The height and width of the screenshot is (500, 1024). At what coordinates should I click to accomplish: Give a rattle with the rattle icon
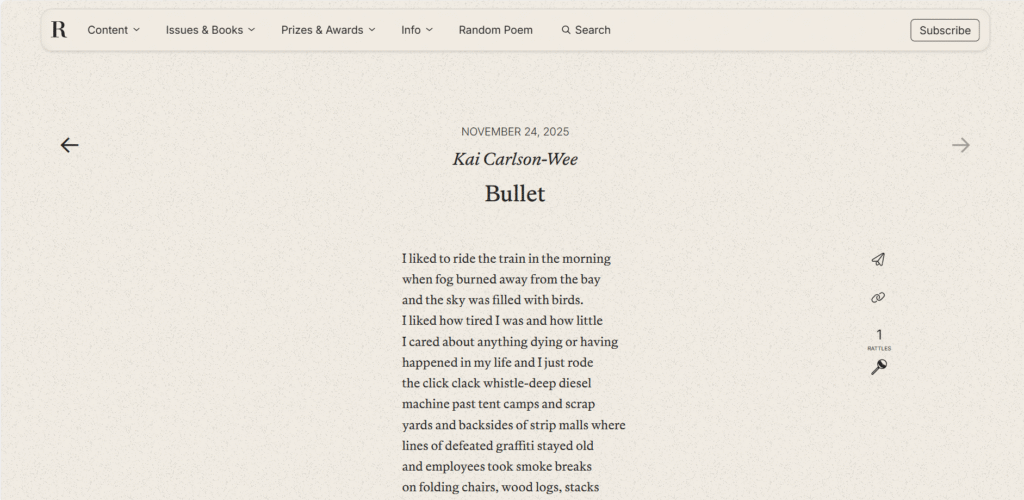pos(878,367)
